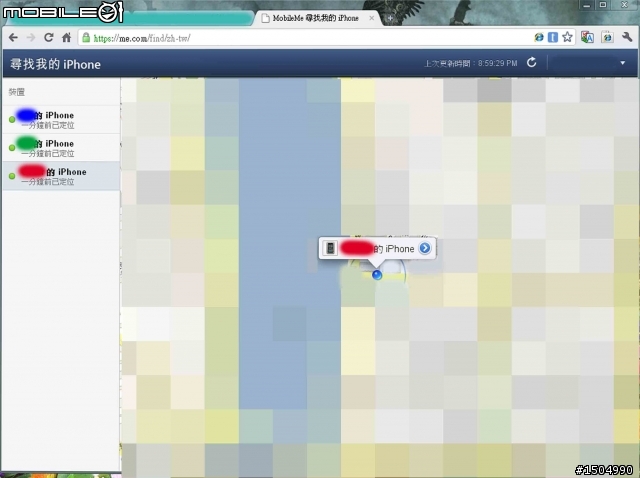640x478 pixels.
Task: Select the blue-marked iPhone in device list
Action: coord(61,120)
